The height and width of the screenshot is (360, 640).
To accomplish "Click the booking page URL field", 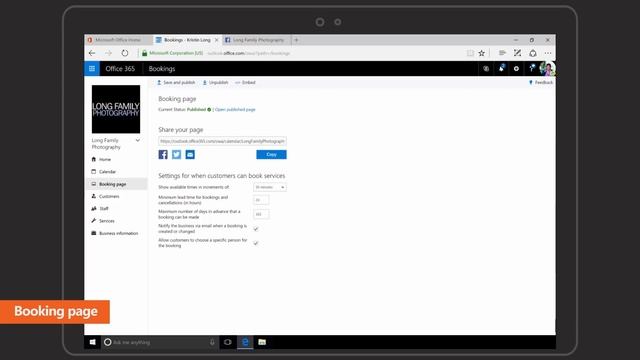I will click(x=222, y=141).
